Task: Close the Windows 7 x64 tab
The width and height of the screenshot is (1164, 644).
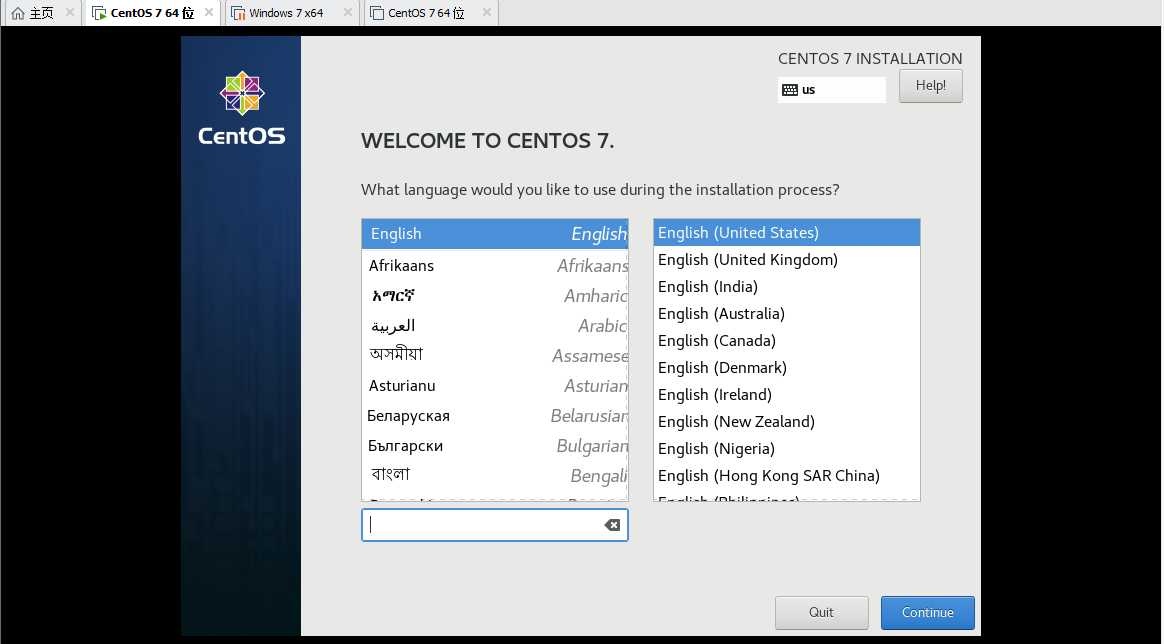Action: click(x=347, y=13)
